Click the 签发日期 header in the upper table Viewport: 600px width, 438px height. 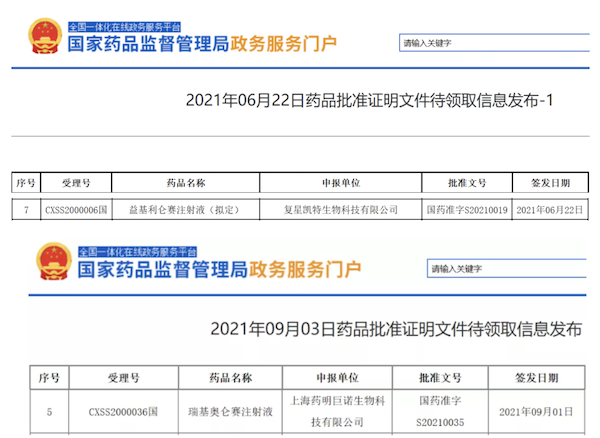pyautogui.click(x=550, y=183)
